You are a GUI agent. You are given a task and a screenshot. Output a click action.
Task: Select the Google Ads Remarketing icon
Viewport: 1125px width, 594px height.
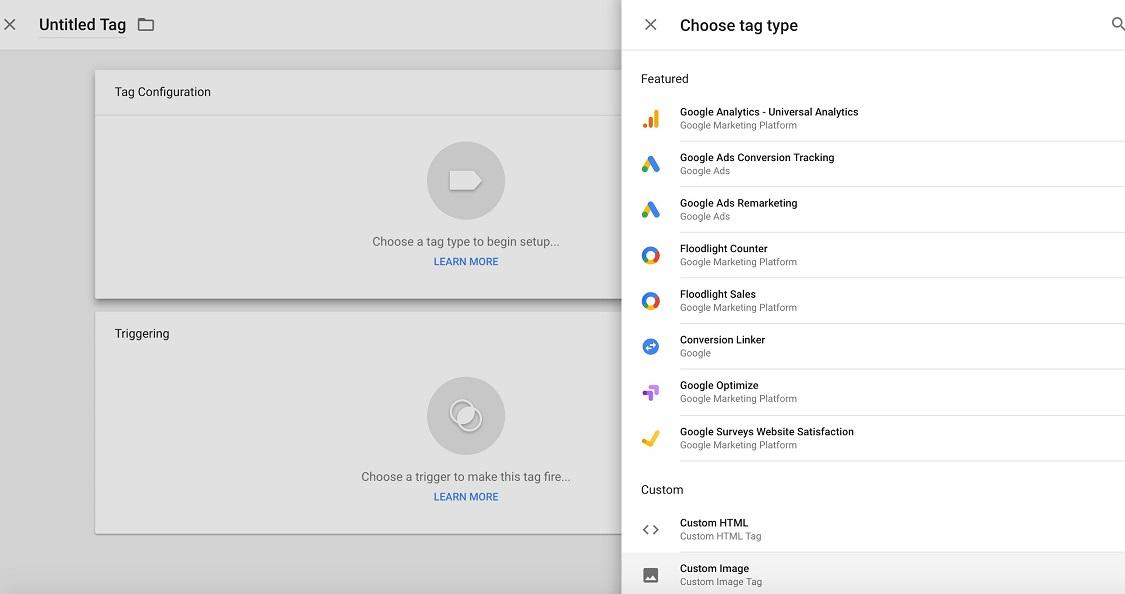click(x=651, y=208)
